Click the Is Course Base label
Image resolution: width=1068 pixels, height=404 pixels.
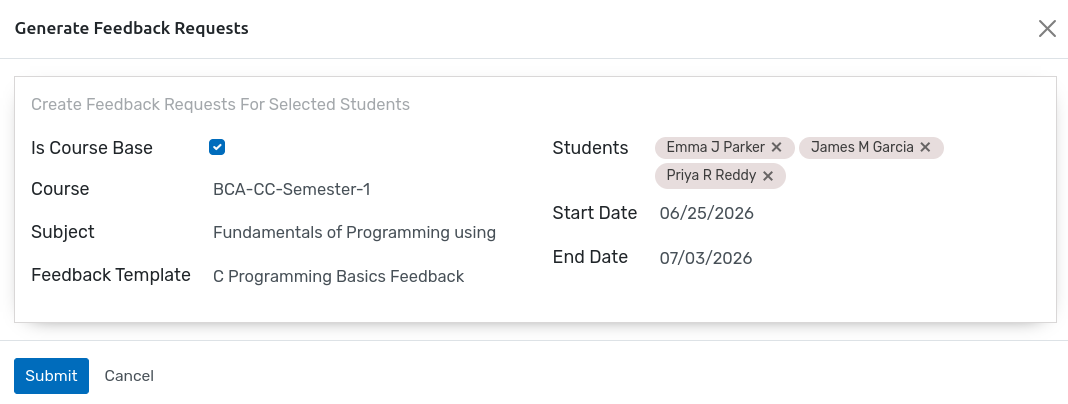(x=92, y=148)
